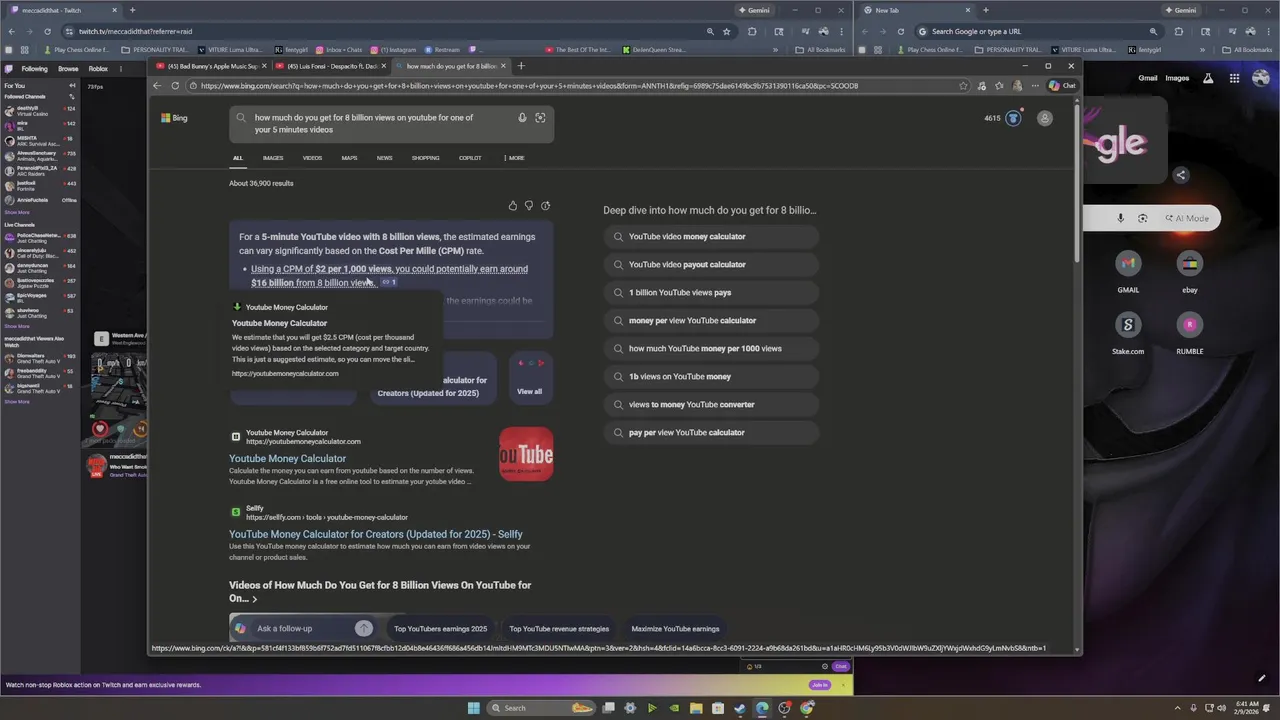The image size is (1280, 720).
Task: Switch to IMAGES search tab
Action: [273, 158]
